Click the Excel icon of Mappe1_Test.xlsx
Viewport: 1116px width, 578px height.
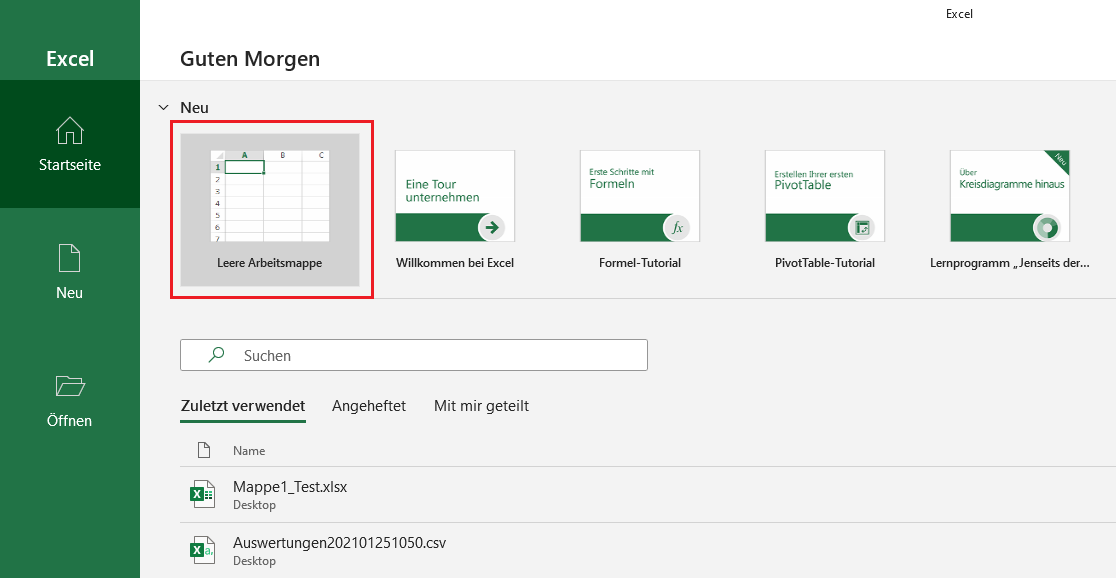coord(202,494)
